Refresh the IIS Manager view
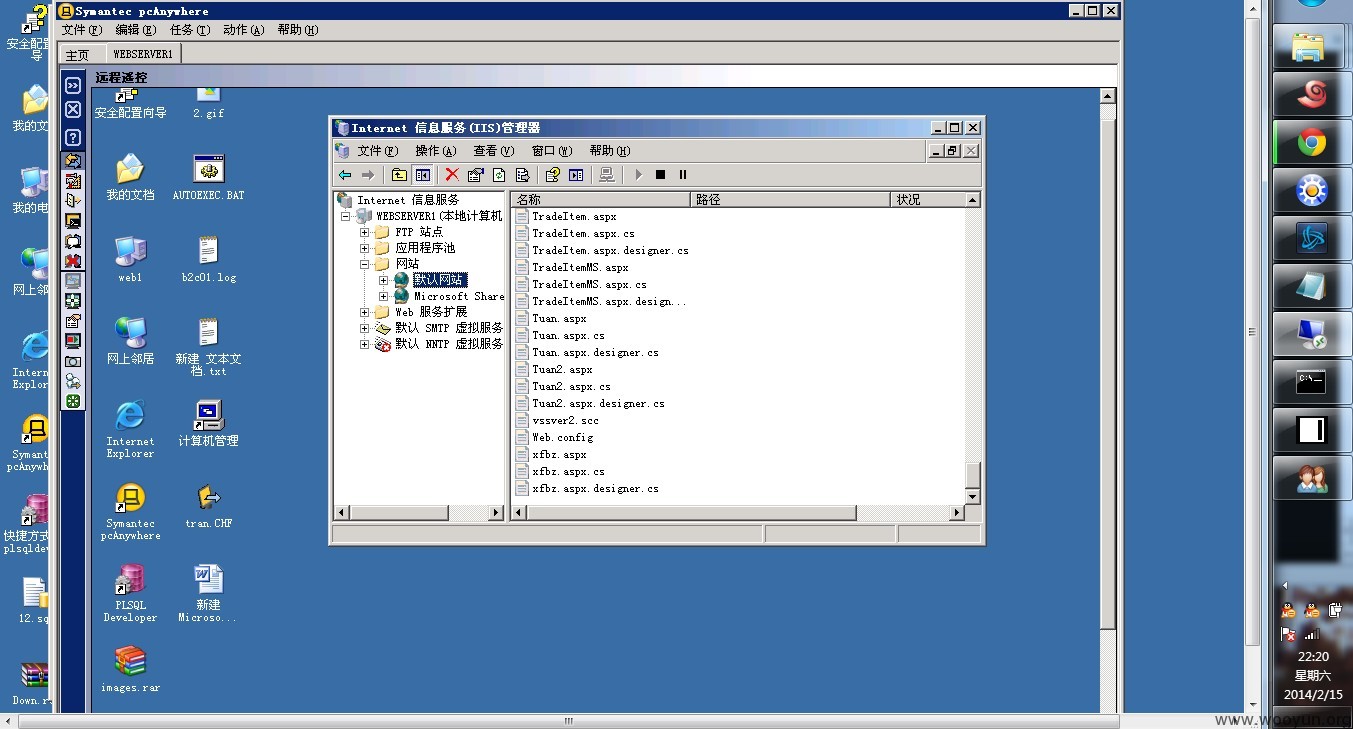This screenshot has width=1353, height=729. [498, 175]
